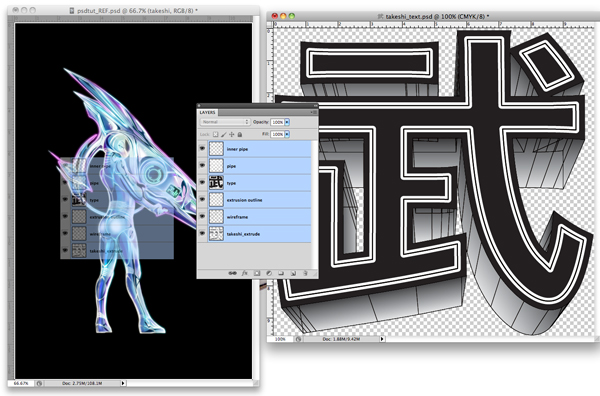This screenshot has height=396, width=600.
Task: Lock image pixels with the brush icon
Action: coord(224,134)
